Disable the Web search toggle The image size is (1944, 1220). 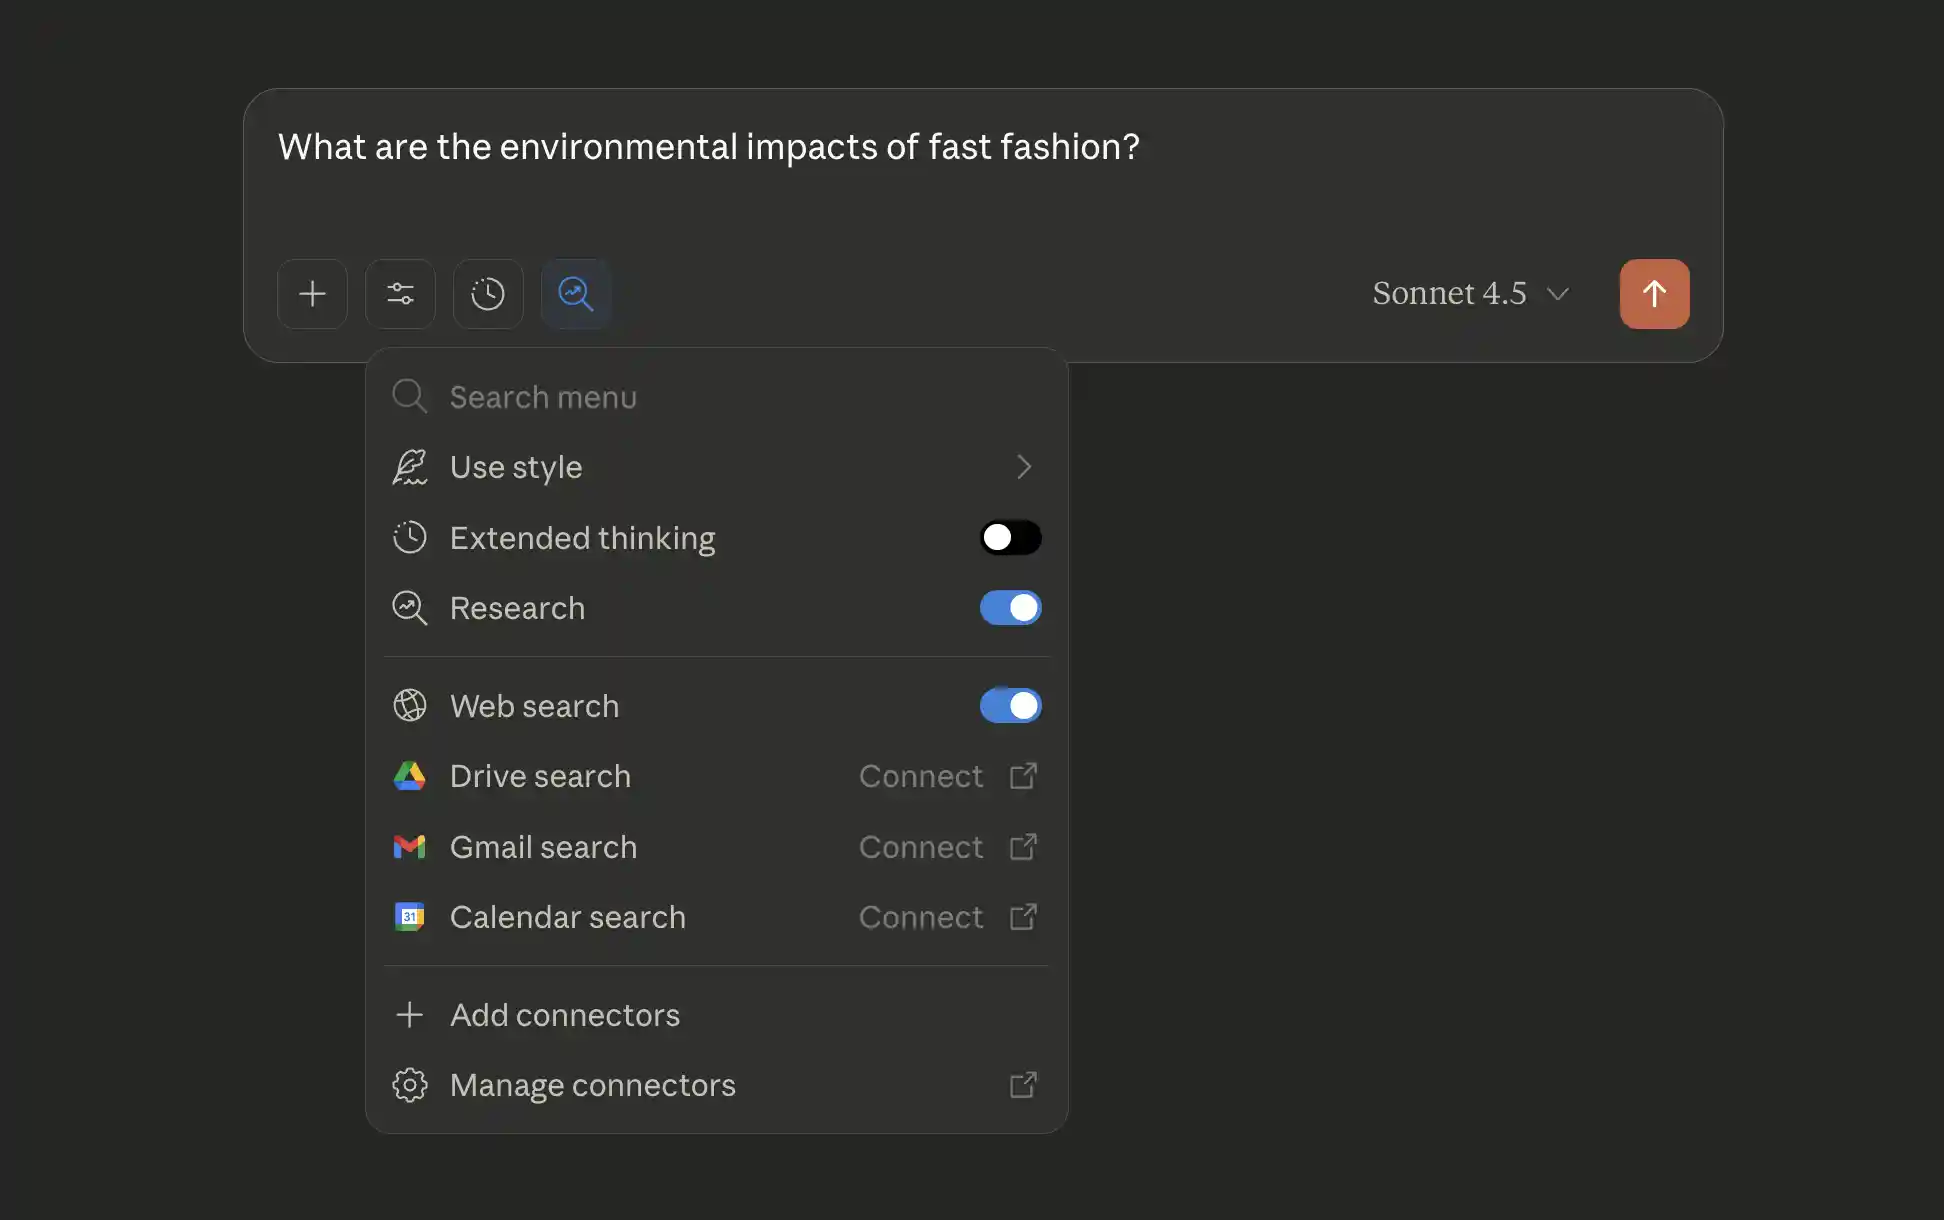pyautogui.click(x=1010, y=706)
